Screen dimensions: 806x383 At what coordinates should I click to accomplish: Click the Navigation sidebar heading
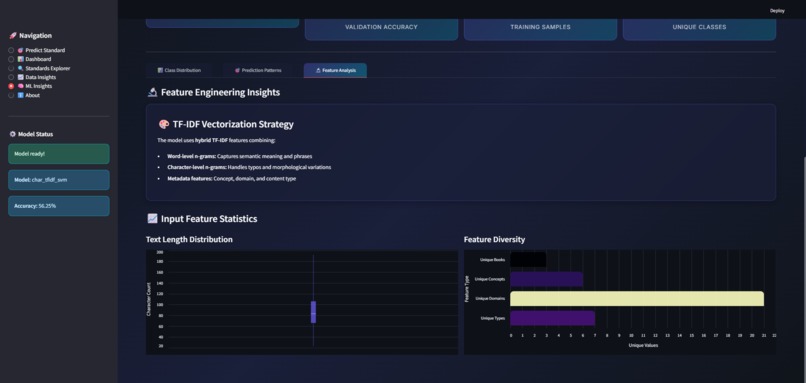coord(35,35)
